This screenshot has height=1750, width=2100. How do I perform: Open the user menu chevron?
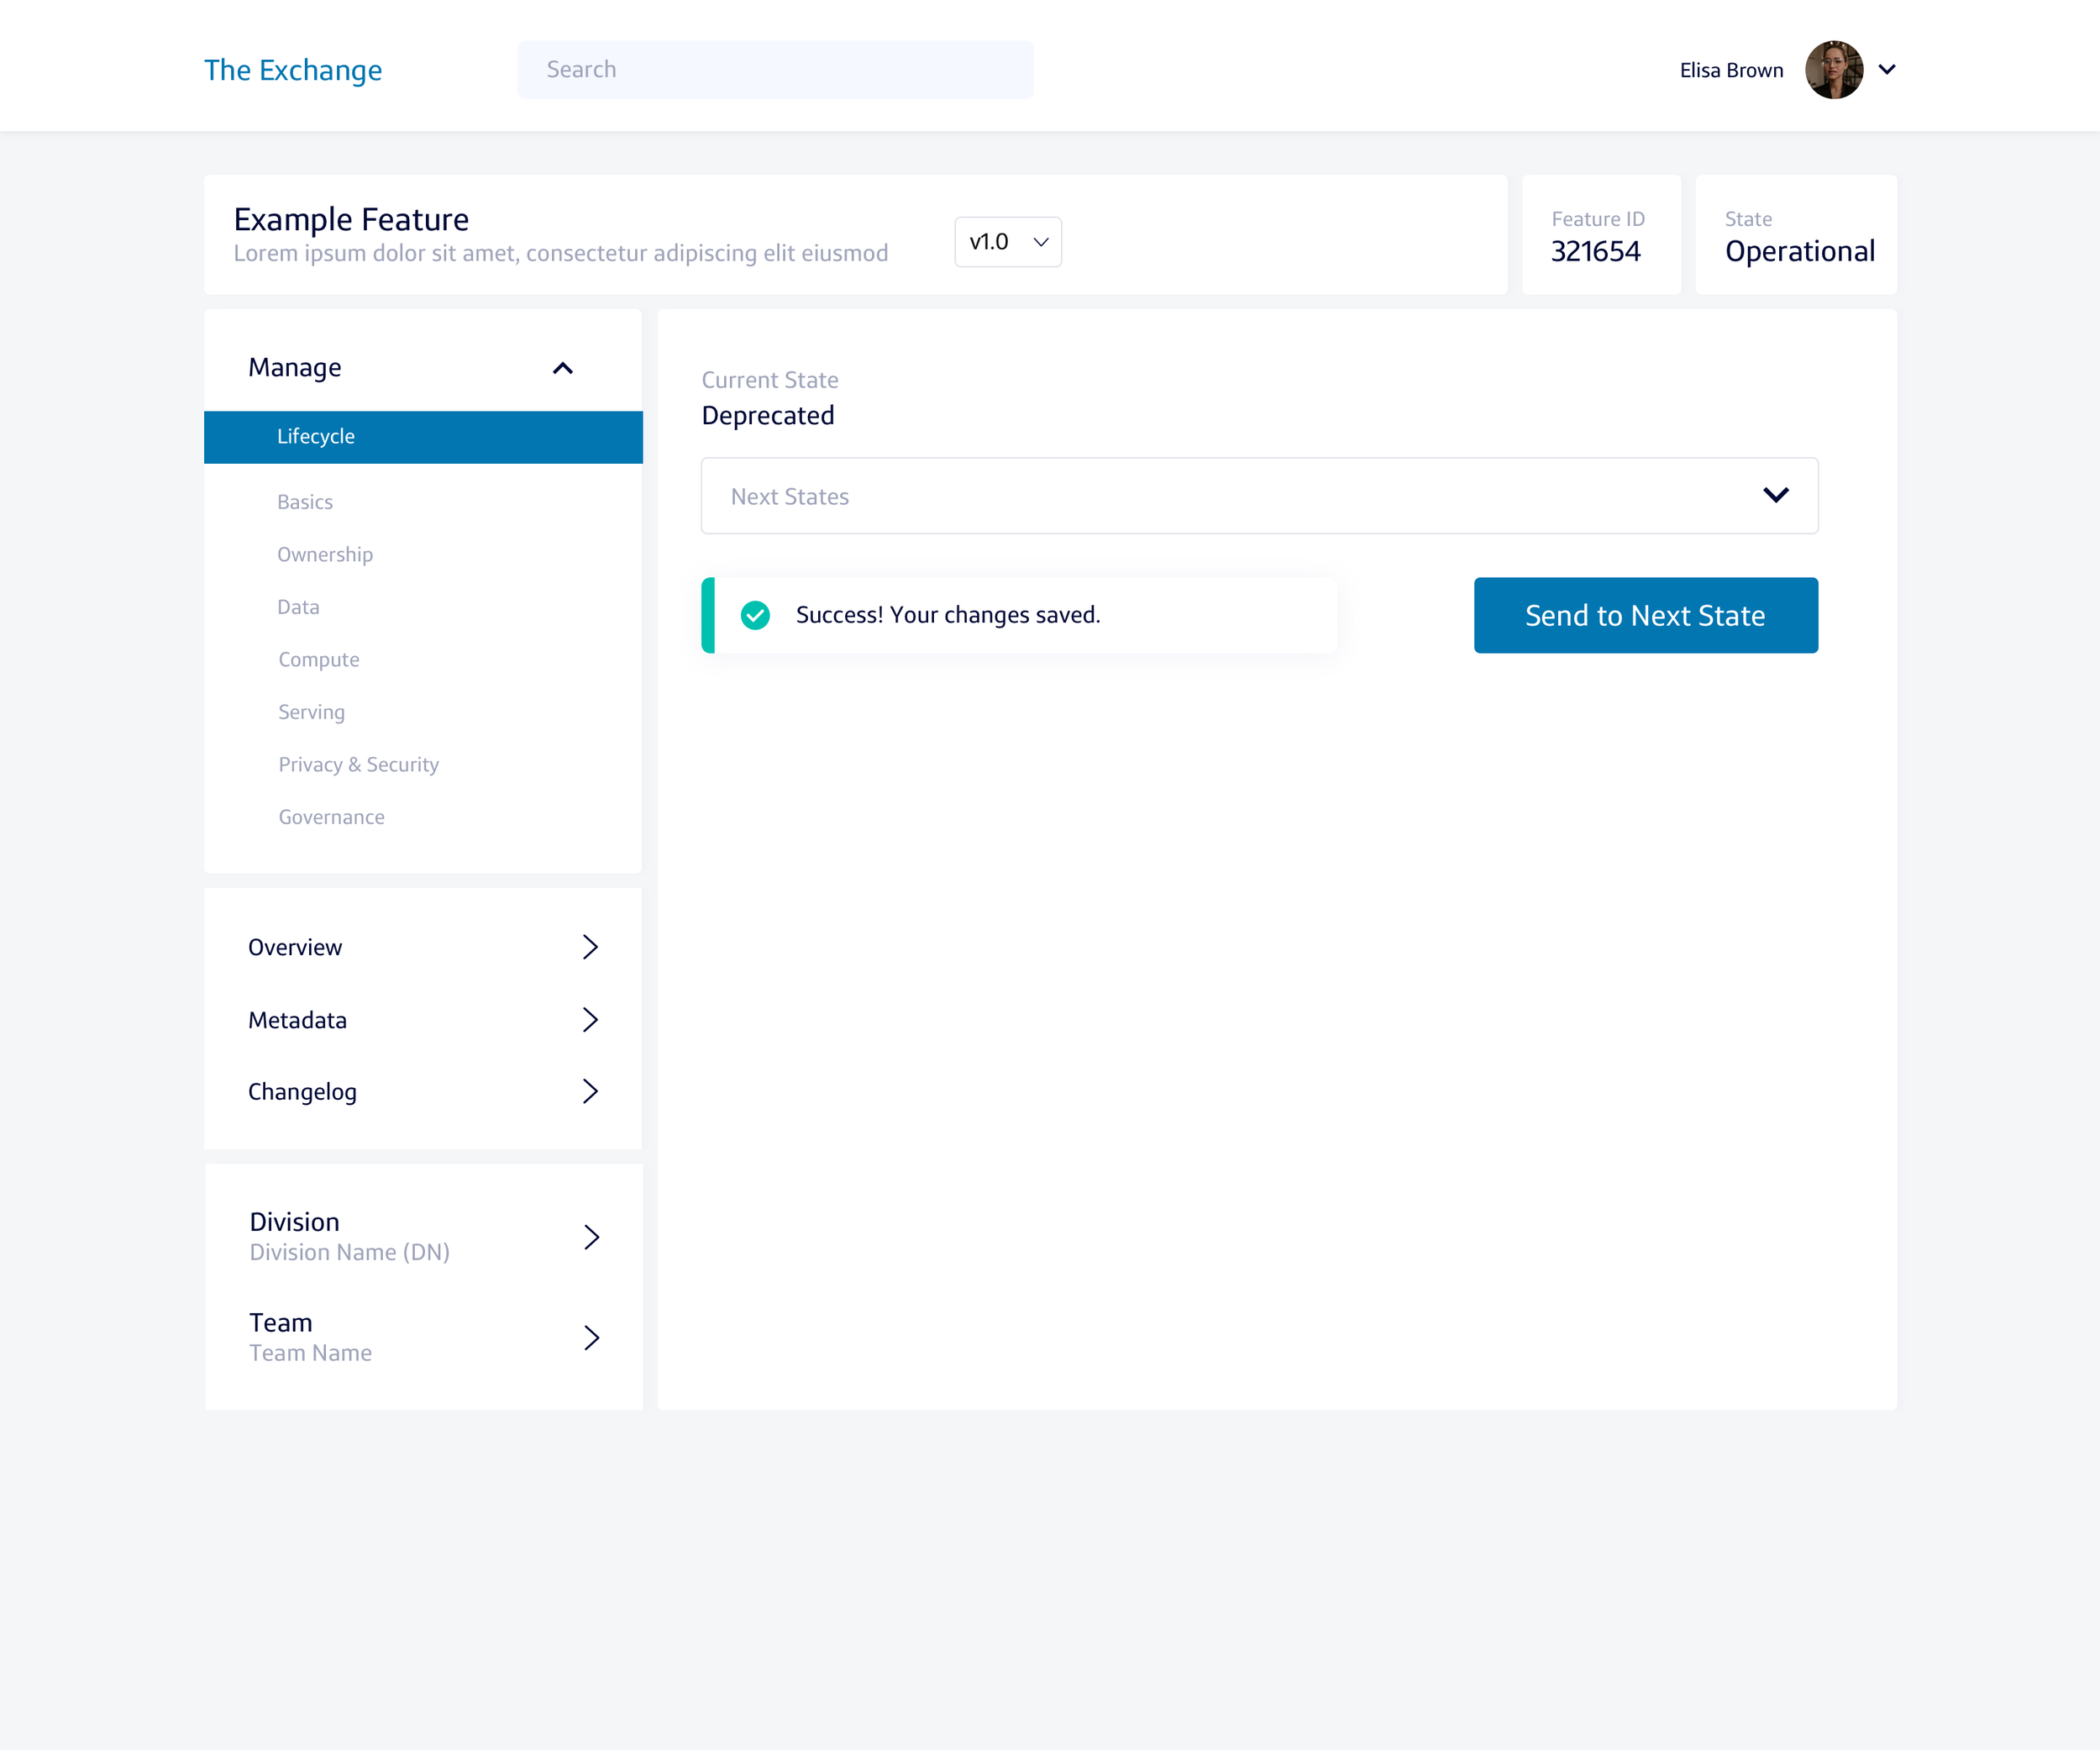(1887, 70)
